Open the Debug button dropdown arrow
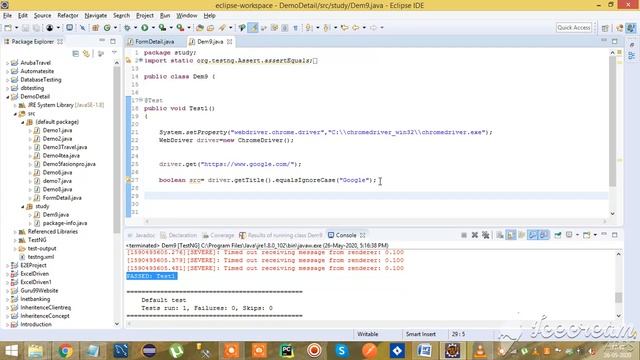This screenshot has height=360, width=640. (135, 28)
